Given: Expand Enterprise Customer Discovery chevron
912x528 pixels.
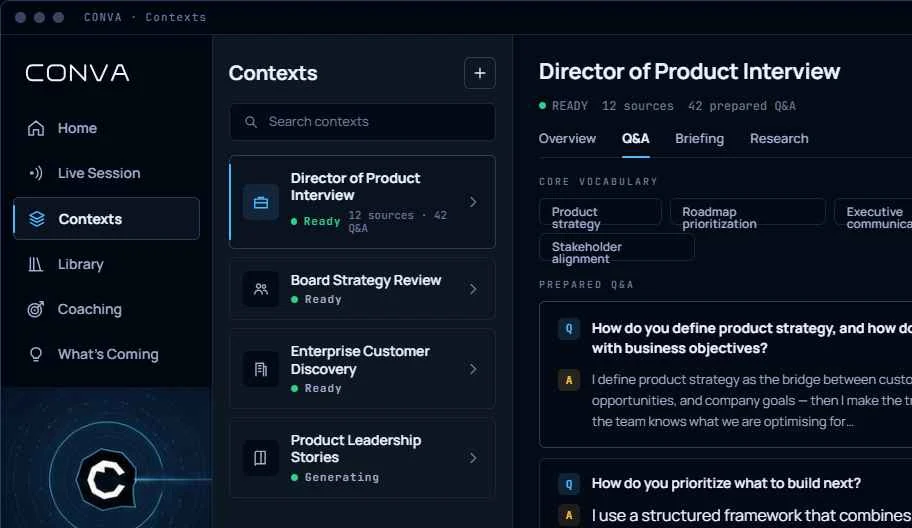Looking at the screenshot, I should pyautogui.click(x=473, y=369).
